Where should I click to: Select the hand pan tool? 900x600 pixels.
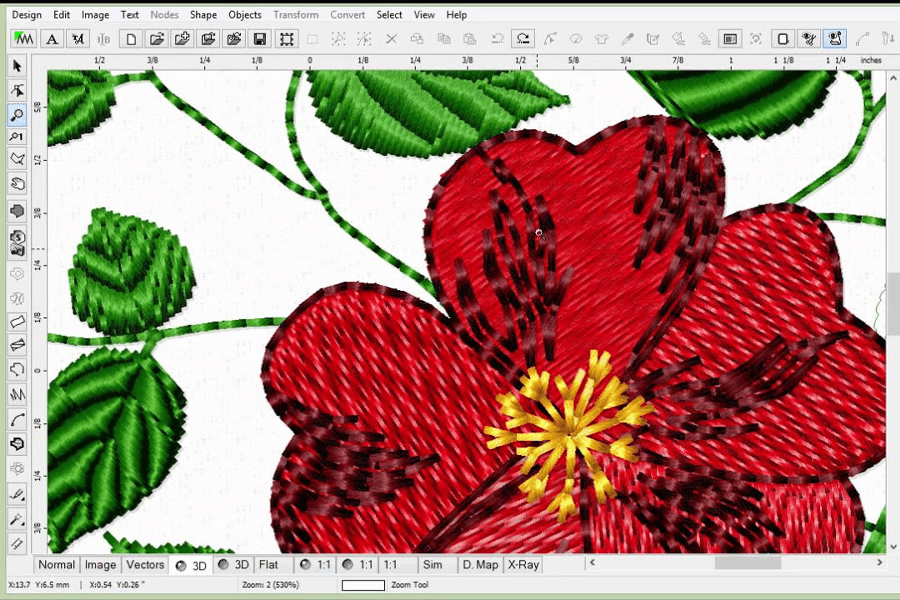click(17, 184)
